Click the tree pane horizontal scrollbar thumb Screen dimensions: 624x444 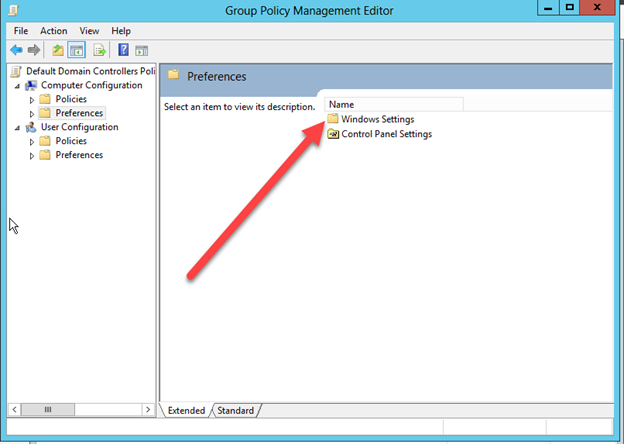point(48,409)
